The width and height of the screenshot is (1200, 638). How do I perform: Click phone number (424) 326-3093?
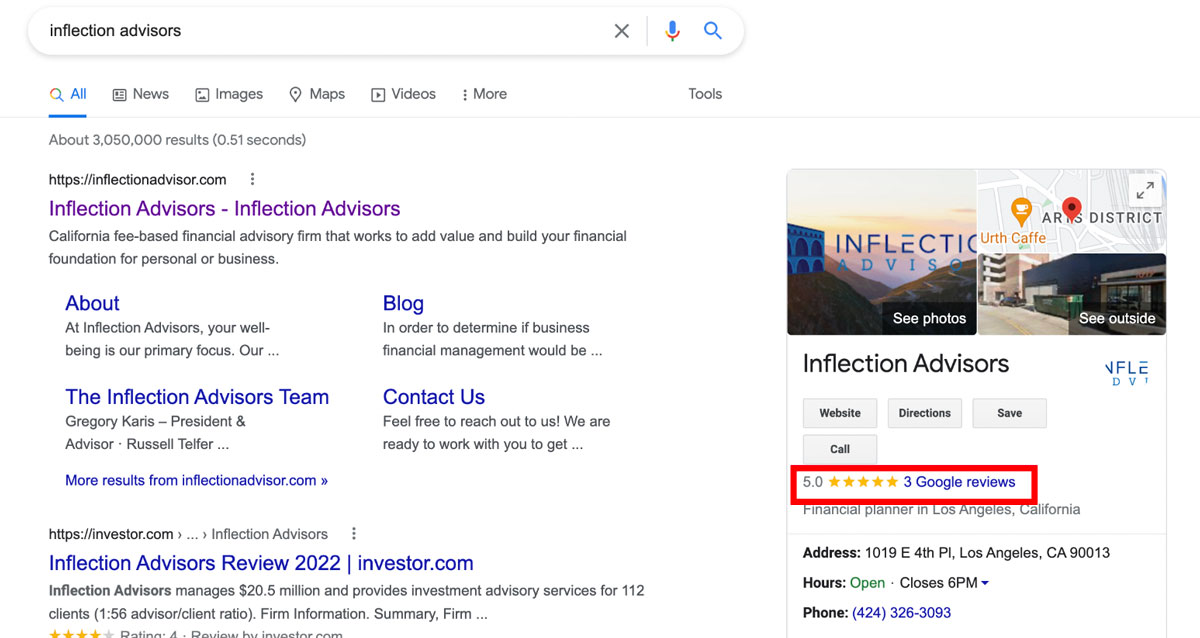[x=902, y=612]
